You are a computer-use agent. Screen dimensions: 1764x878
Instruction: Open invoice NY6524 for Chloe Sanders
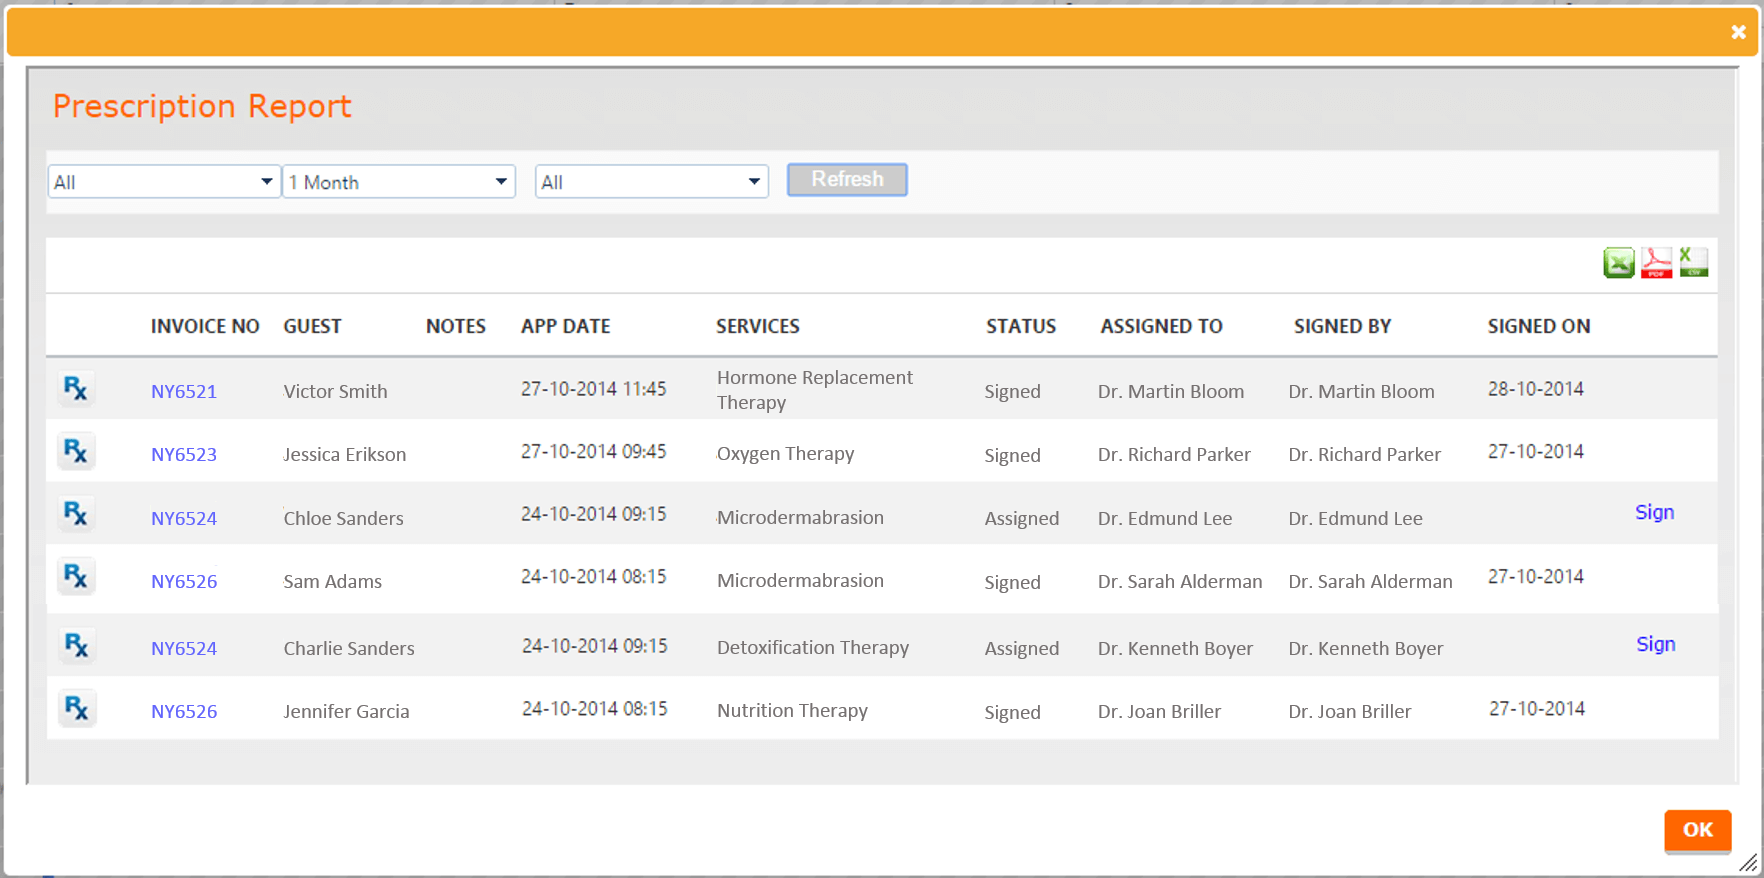(184, 518)
